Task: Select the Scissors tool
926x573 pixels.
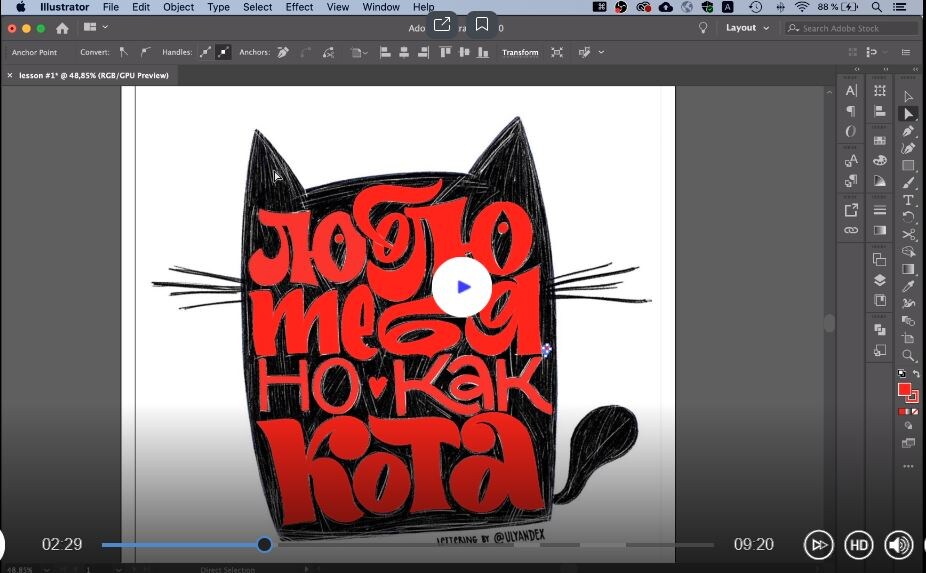Action: click(908, 235)
